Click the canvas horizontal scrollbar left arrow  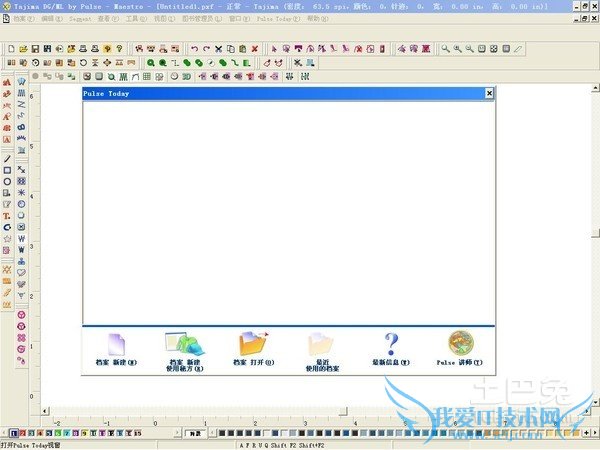pyautogui.click(x=45, y=411)
